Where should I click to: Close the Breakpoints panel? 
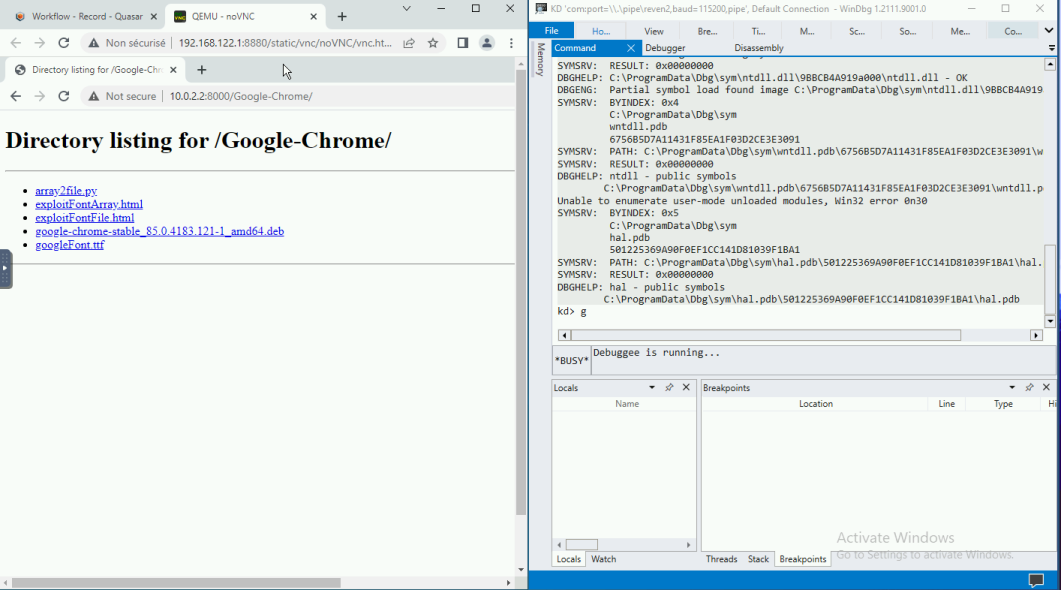tap(1046, 388)
